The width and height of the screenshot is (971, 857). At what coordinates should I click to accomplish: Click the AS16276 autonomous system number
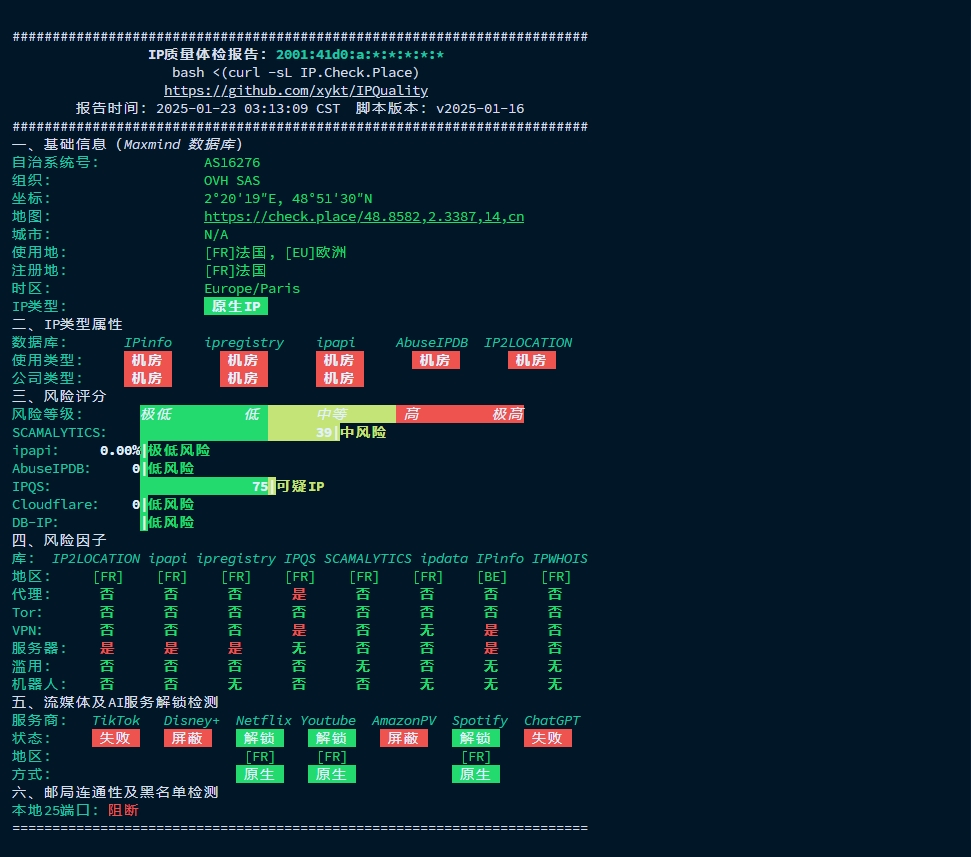click(x=232, y=162)
